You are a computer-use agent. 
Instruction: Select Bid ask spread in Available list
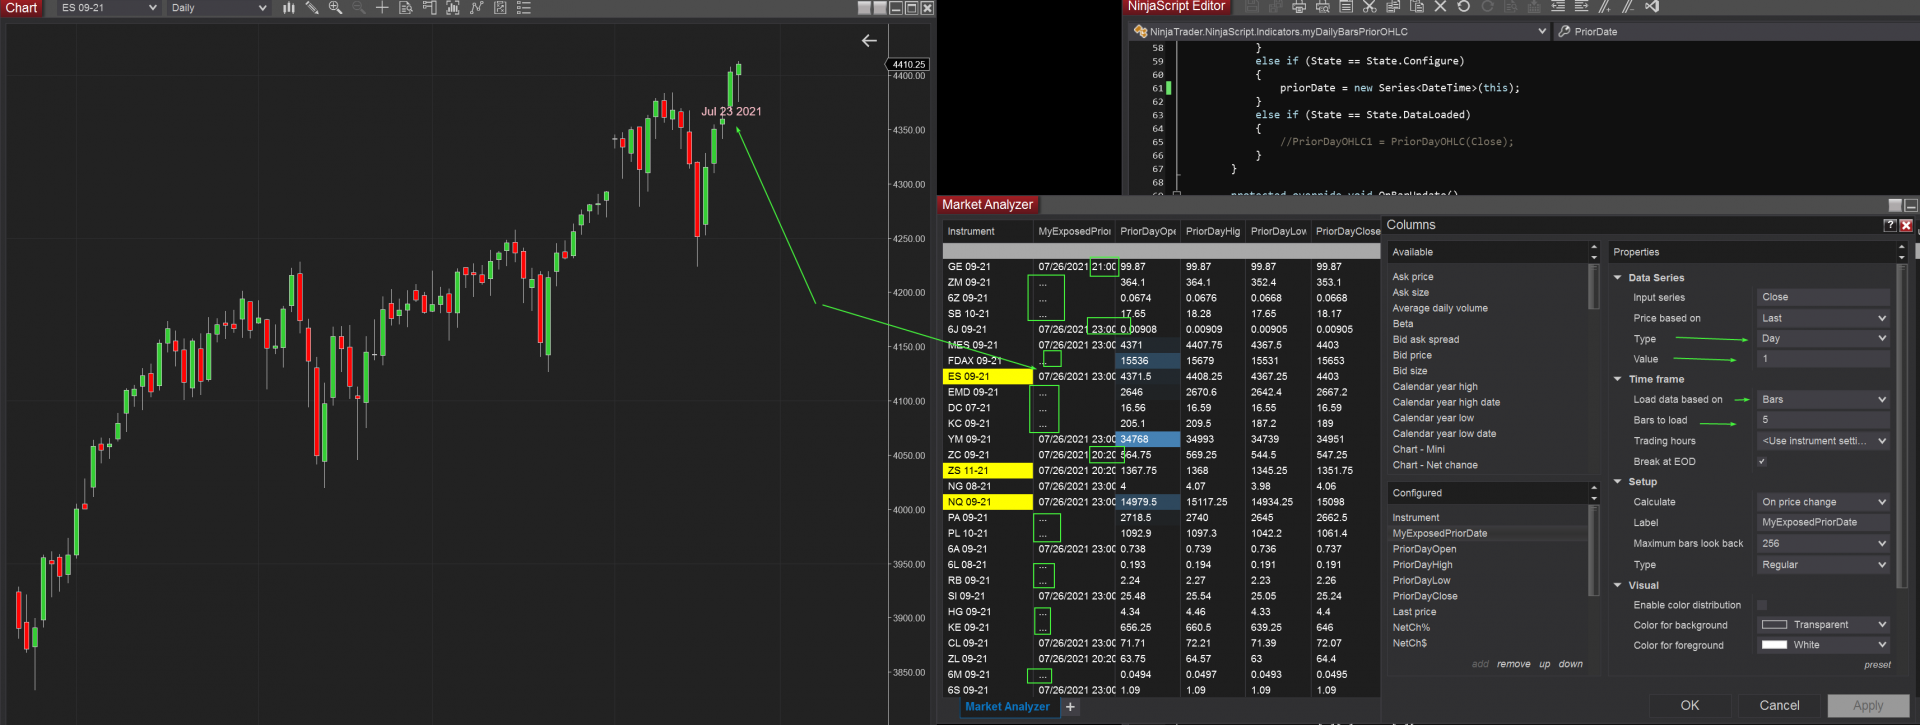(x=1488, y=340)
